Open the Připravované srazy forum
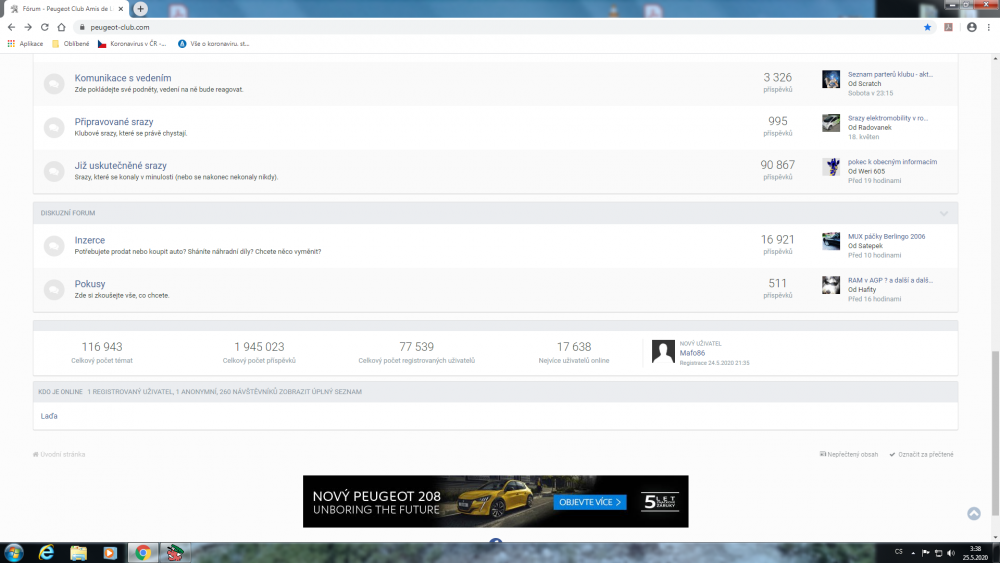Screen dimensions: 1000x563 114,122
